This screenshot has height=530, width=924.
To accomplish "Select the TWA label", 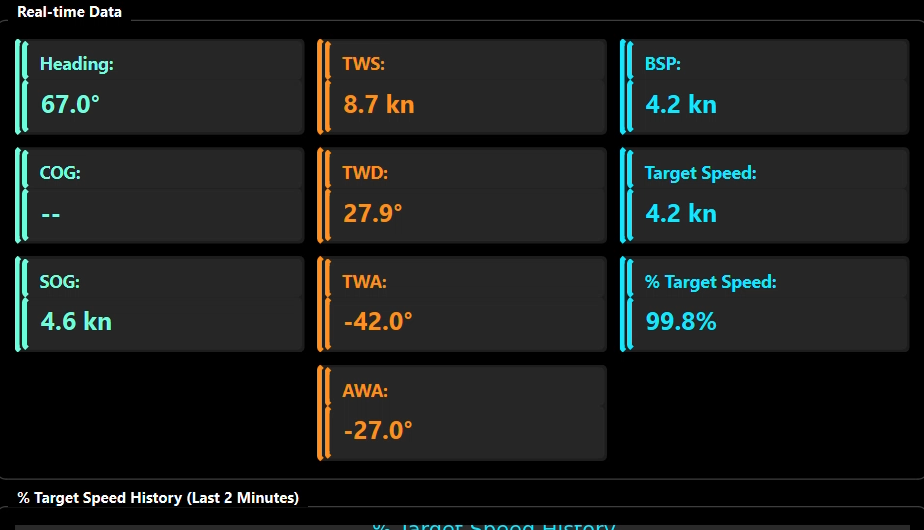I will coord(364,282).
